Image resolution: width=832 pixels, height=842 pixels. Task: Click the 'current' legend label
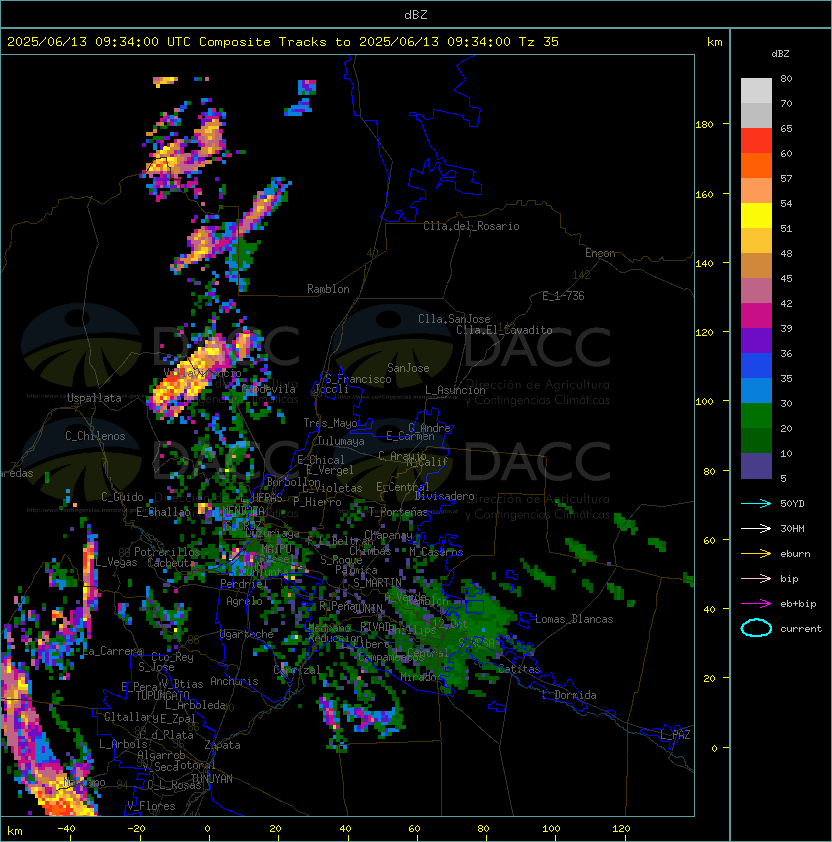coord(801,629)
